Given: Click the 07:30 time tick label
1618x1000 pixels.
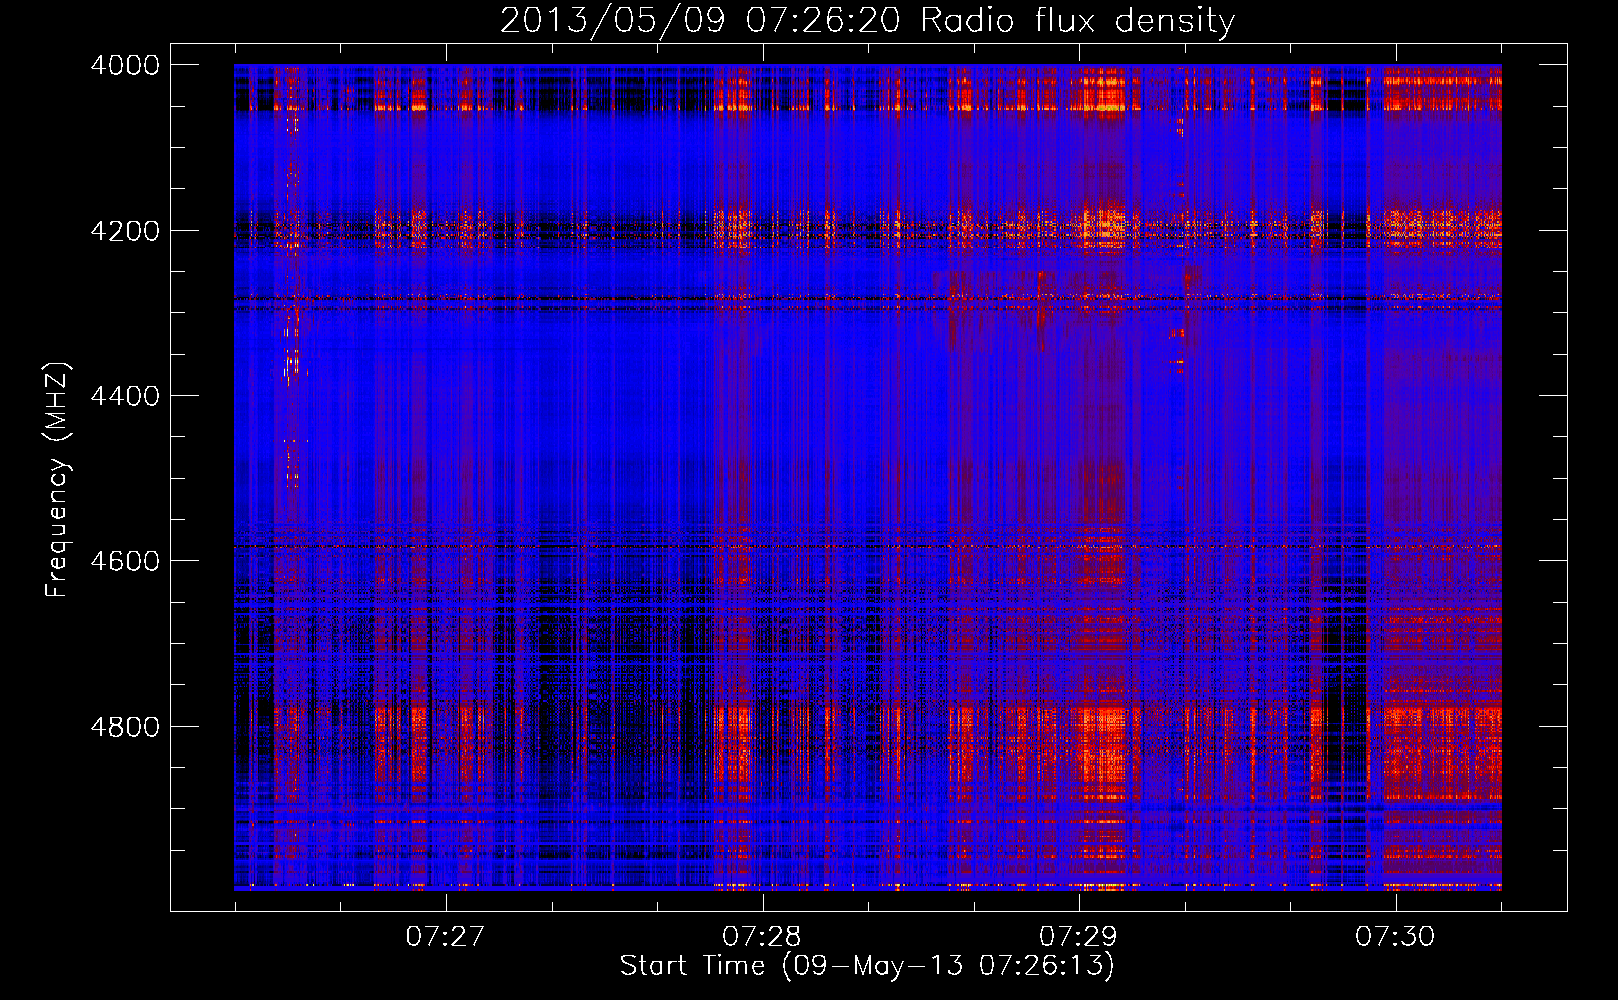Looking at the screenshot, I should pyautogui.click(x=1395, y=936).
